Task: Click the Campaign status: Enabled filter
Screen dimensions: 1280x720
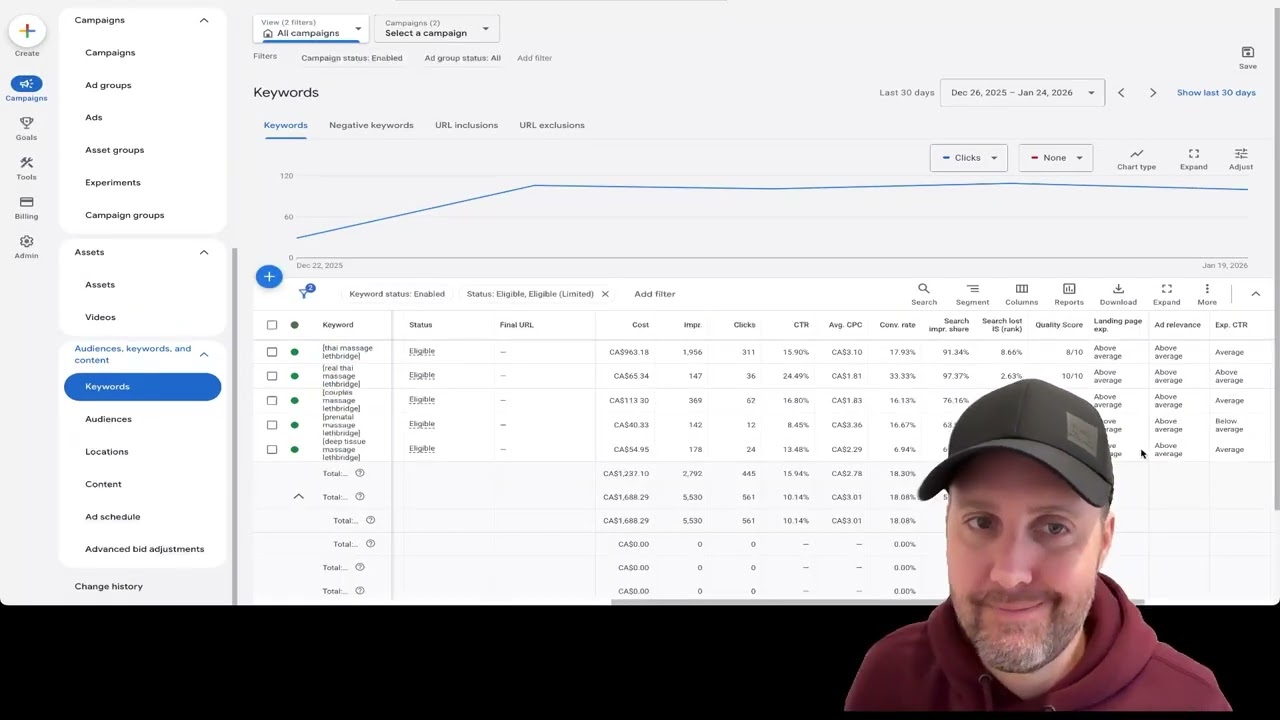Action: tap(352, 58)
